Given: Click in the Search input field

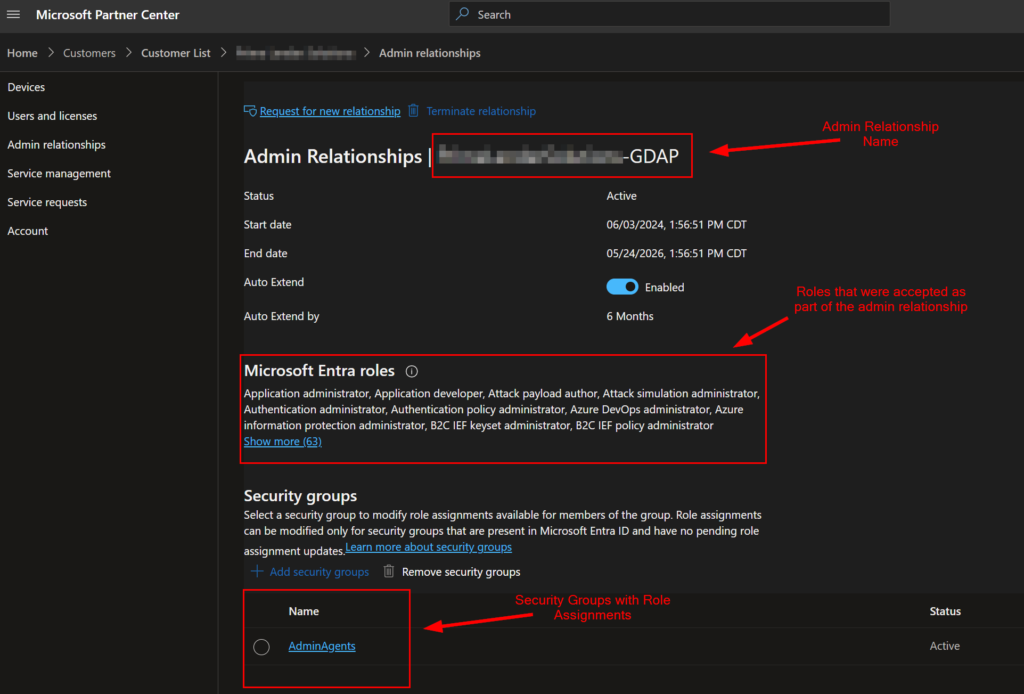Looking at the screenshot, I should [680, 15].
